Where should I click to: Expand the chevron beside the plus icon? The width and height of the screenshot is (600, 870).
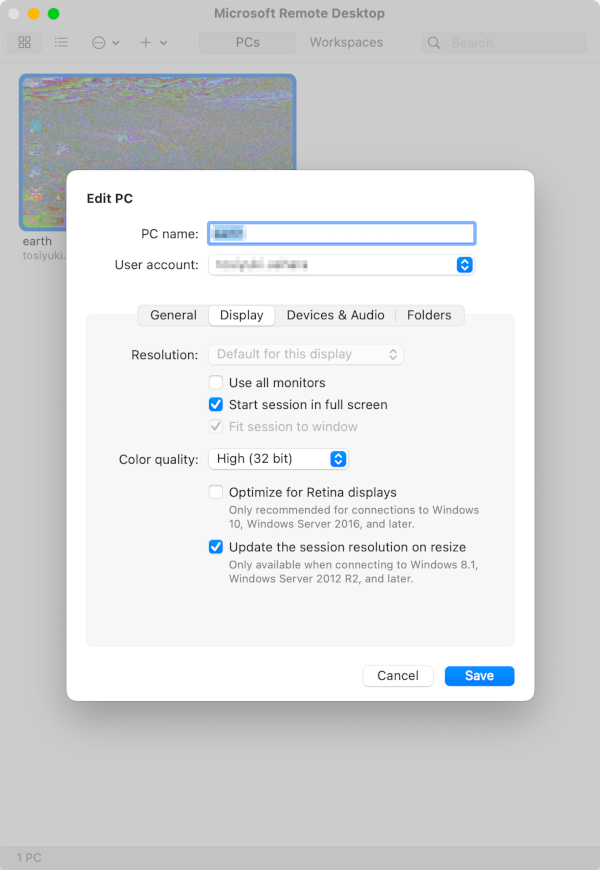coord(164,43)
